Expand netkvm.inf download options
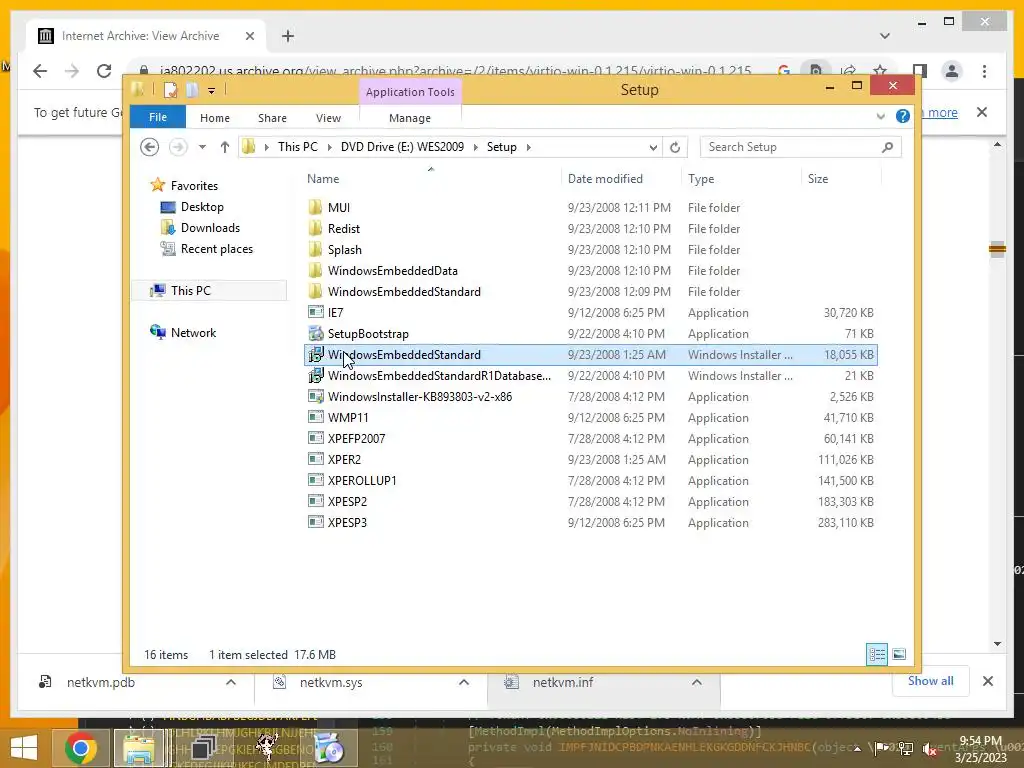Viewport: 1024px width, 768px height. tap(697, 682)
